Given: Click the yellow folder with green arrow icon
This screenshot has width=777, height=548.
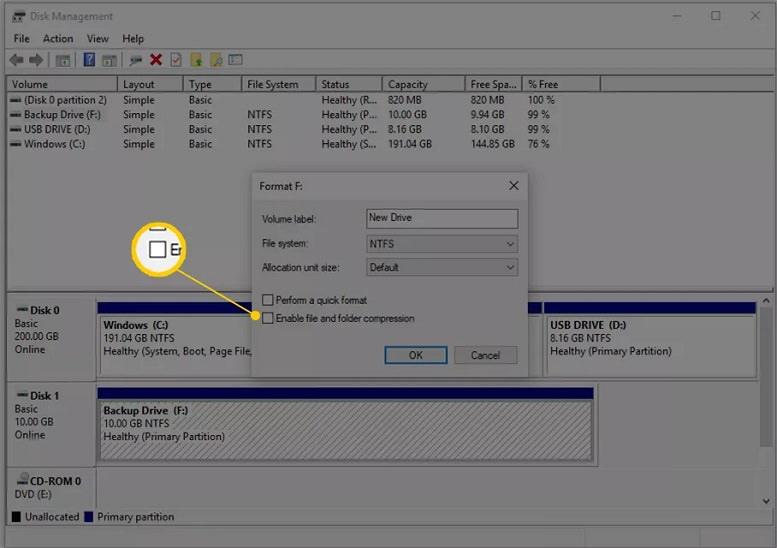Looking at the screenshot, I should (x=196, y=60).
